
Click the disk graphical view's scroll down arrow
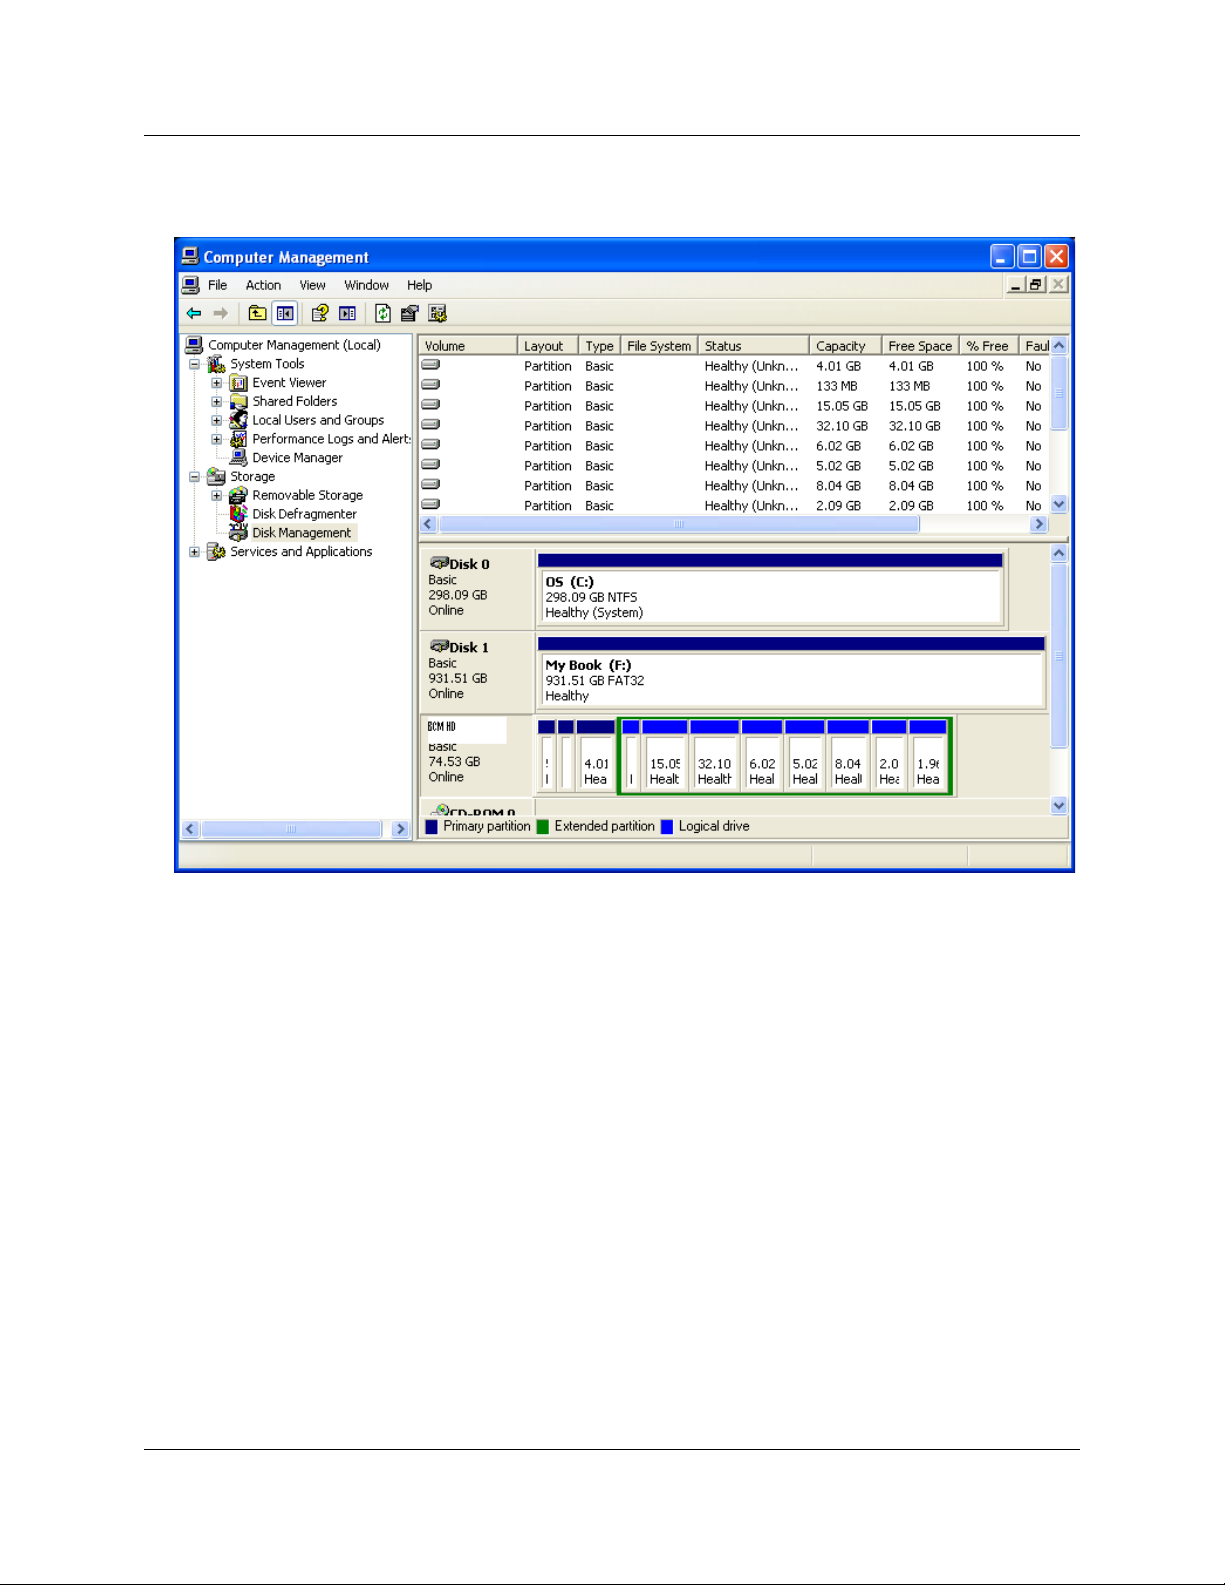(x=1059, y=805)
